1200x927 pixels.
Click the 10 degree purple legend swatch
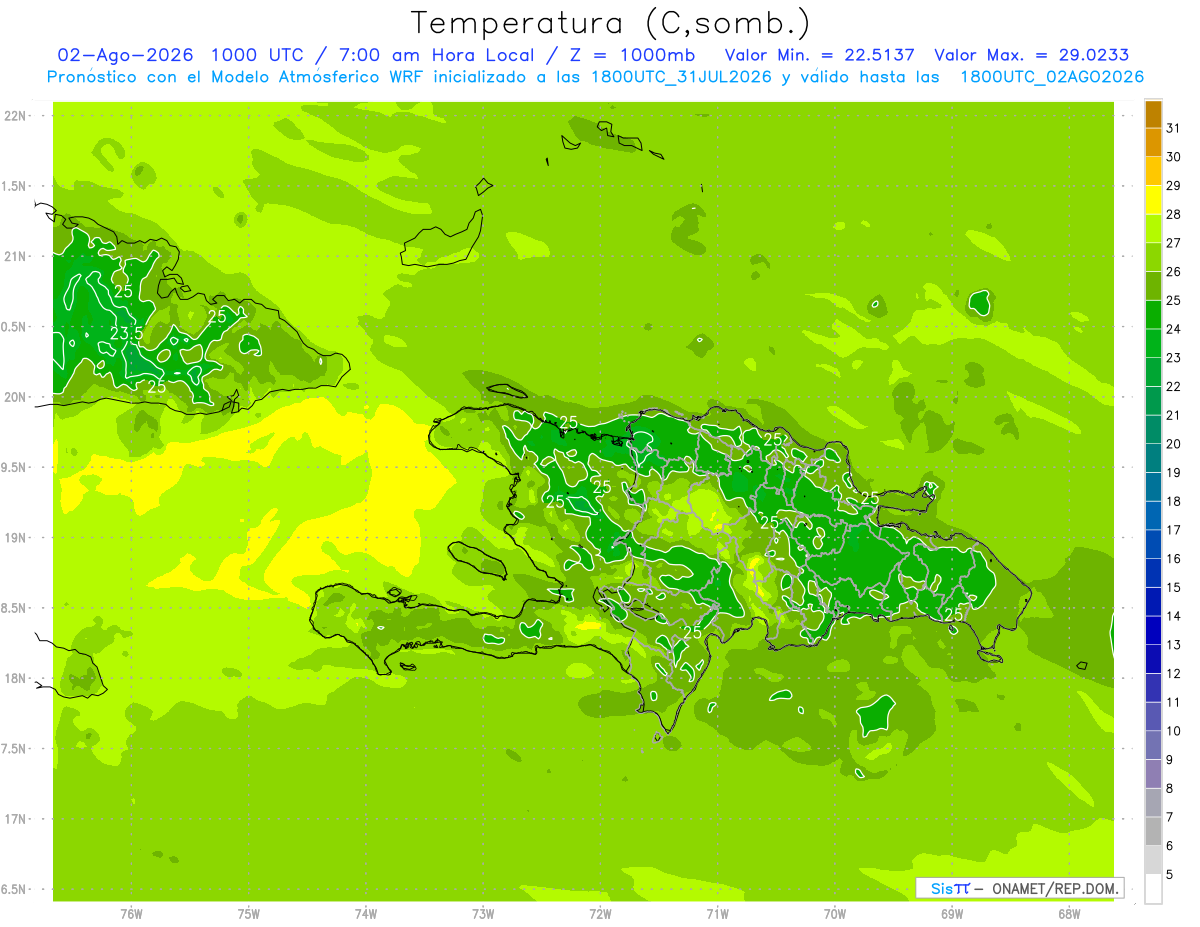tap(1153, 717)
